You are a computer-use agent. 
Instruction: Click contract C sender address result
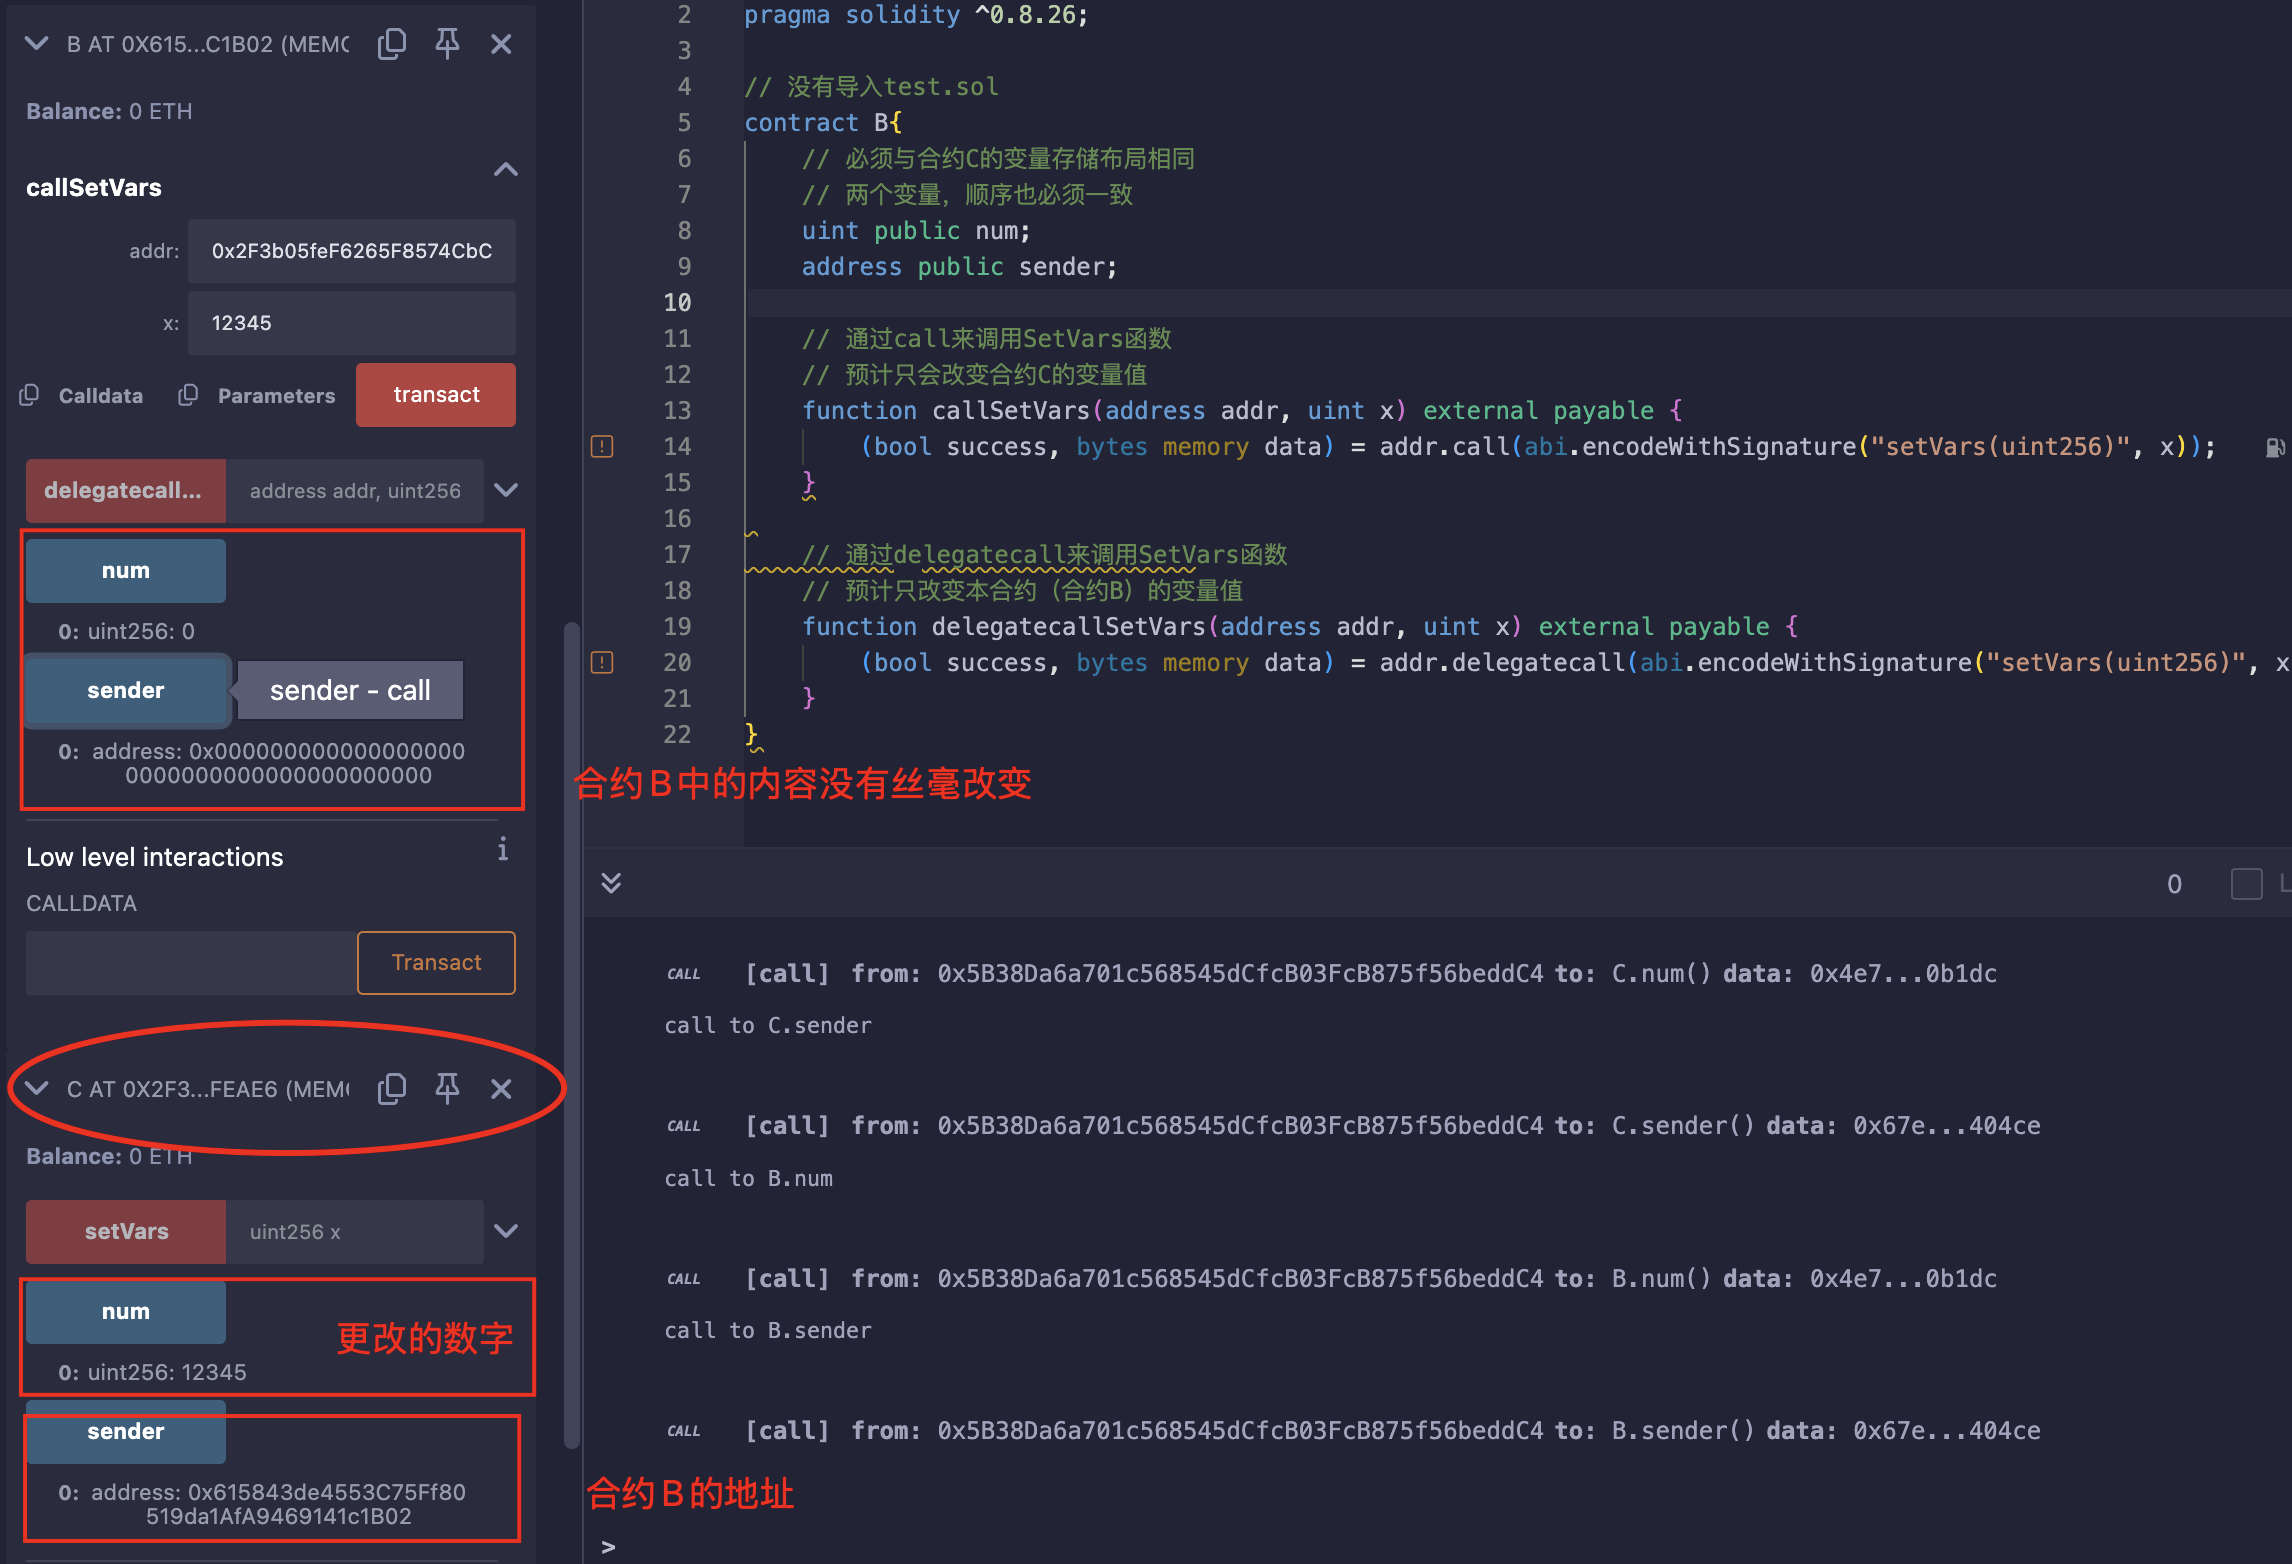pyautogui.click(x=262, y=1504)
